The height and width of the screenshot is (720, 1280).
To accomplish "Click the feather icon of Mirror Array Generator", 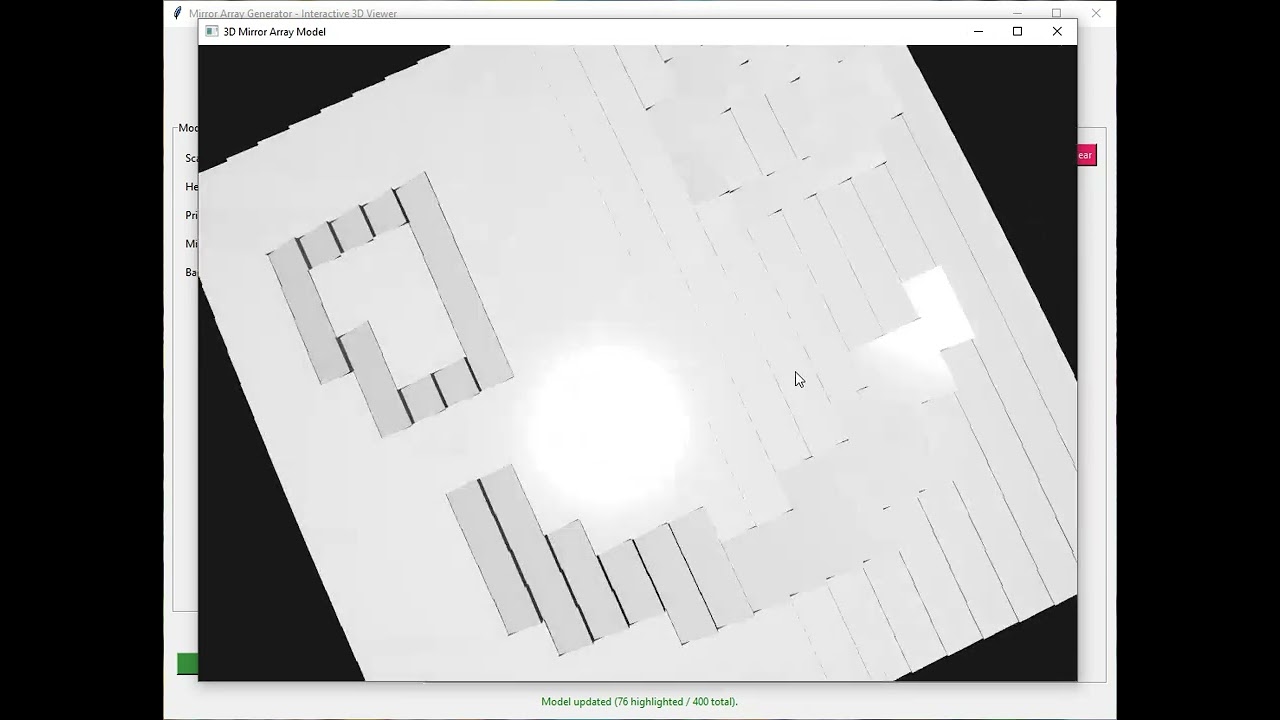I will click(x=177, y=13).
